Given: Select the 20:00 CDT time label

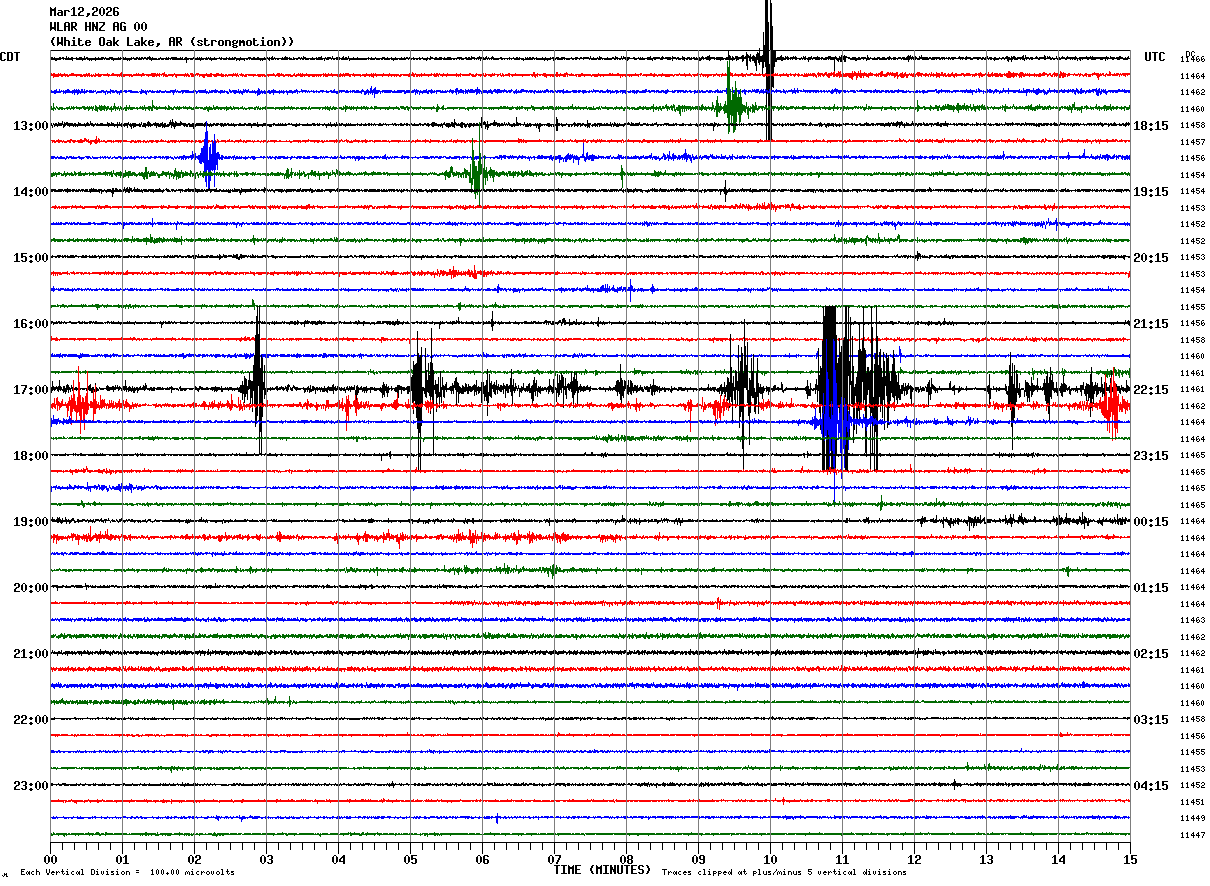Looking at the screenshot, I should click(30, 588).
